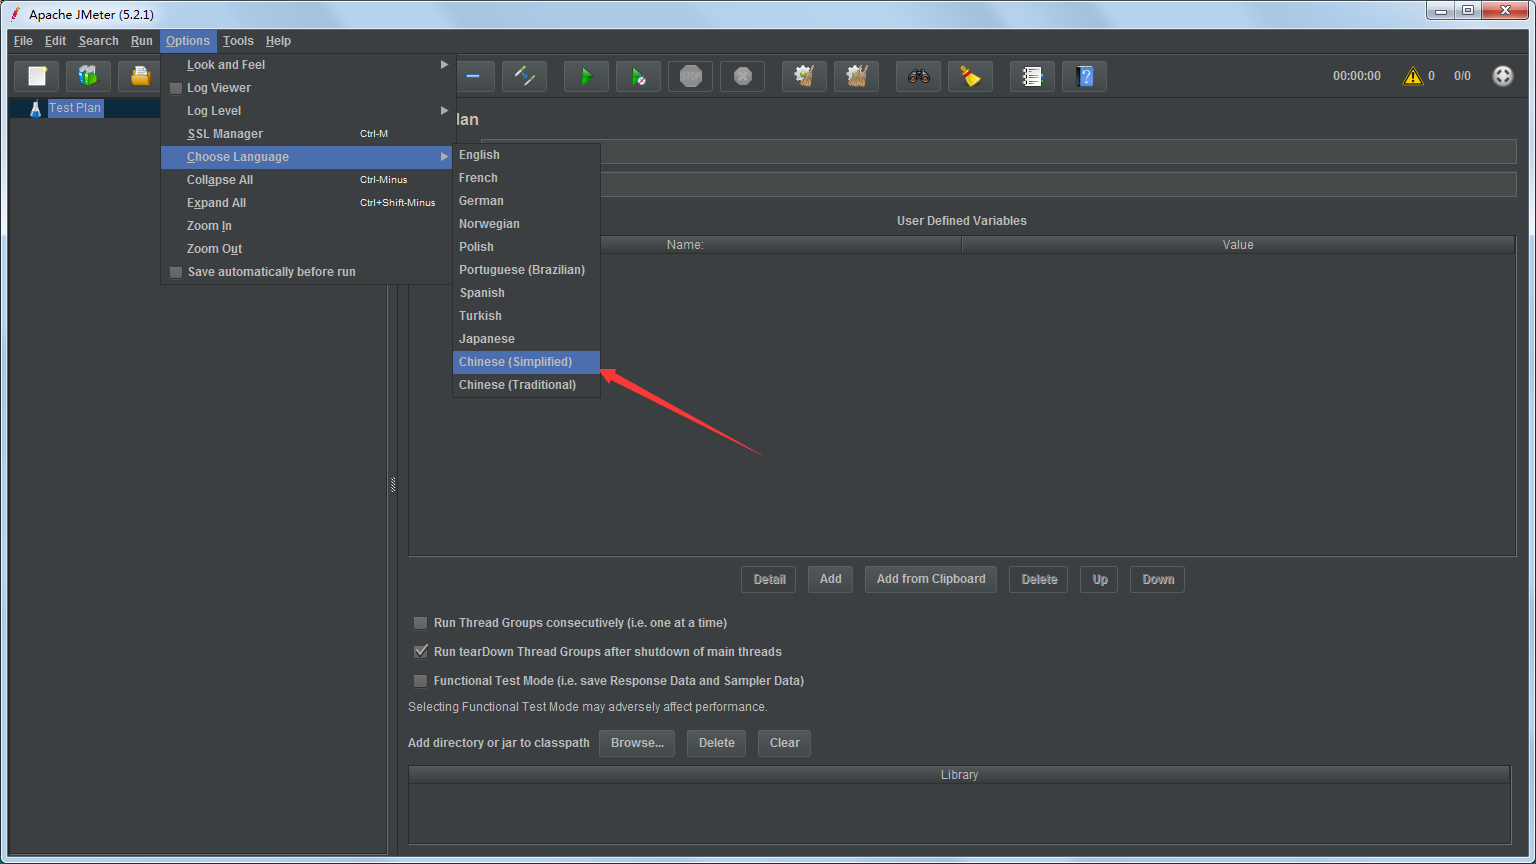The height and width of the screenshot is (864, 1536).
Task: Select Chinese (Simplified) language
Action: pos(526,362)
